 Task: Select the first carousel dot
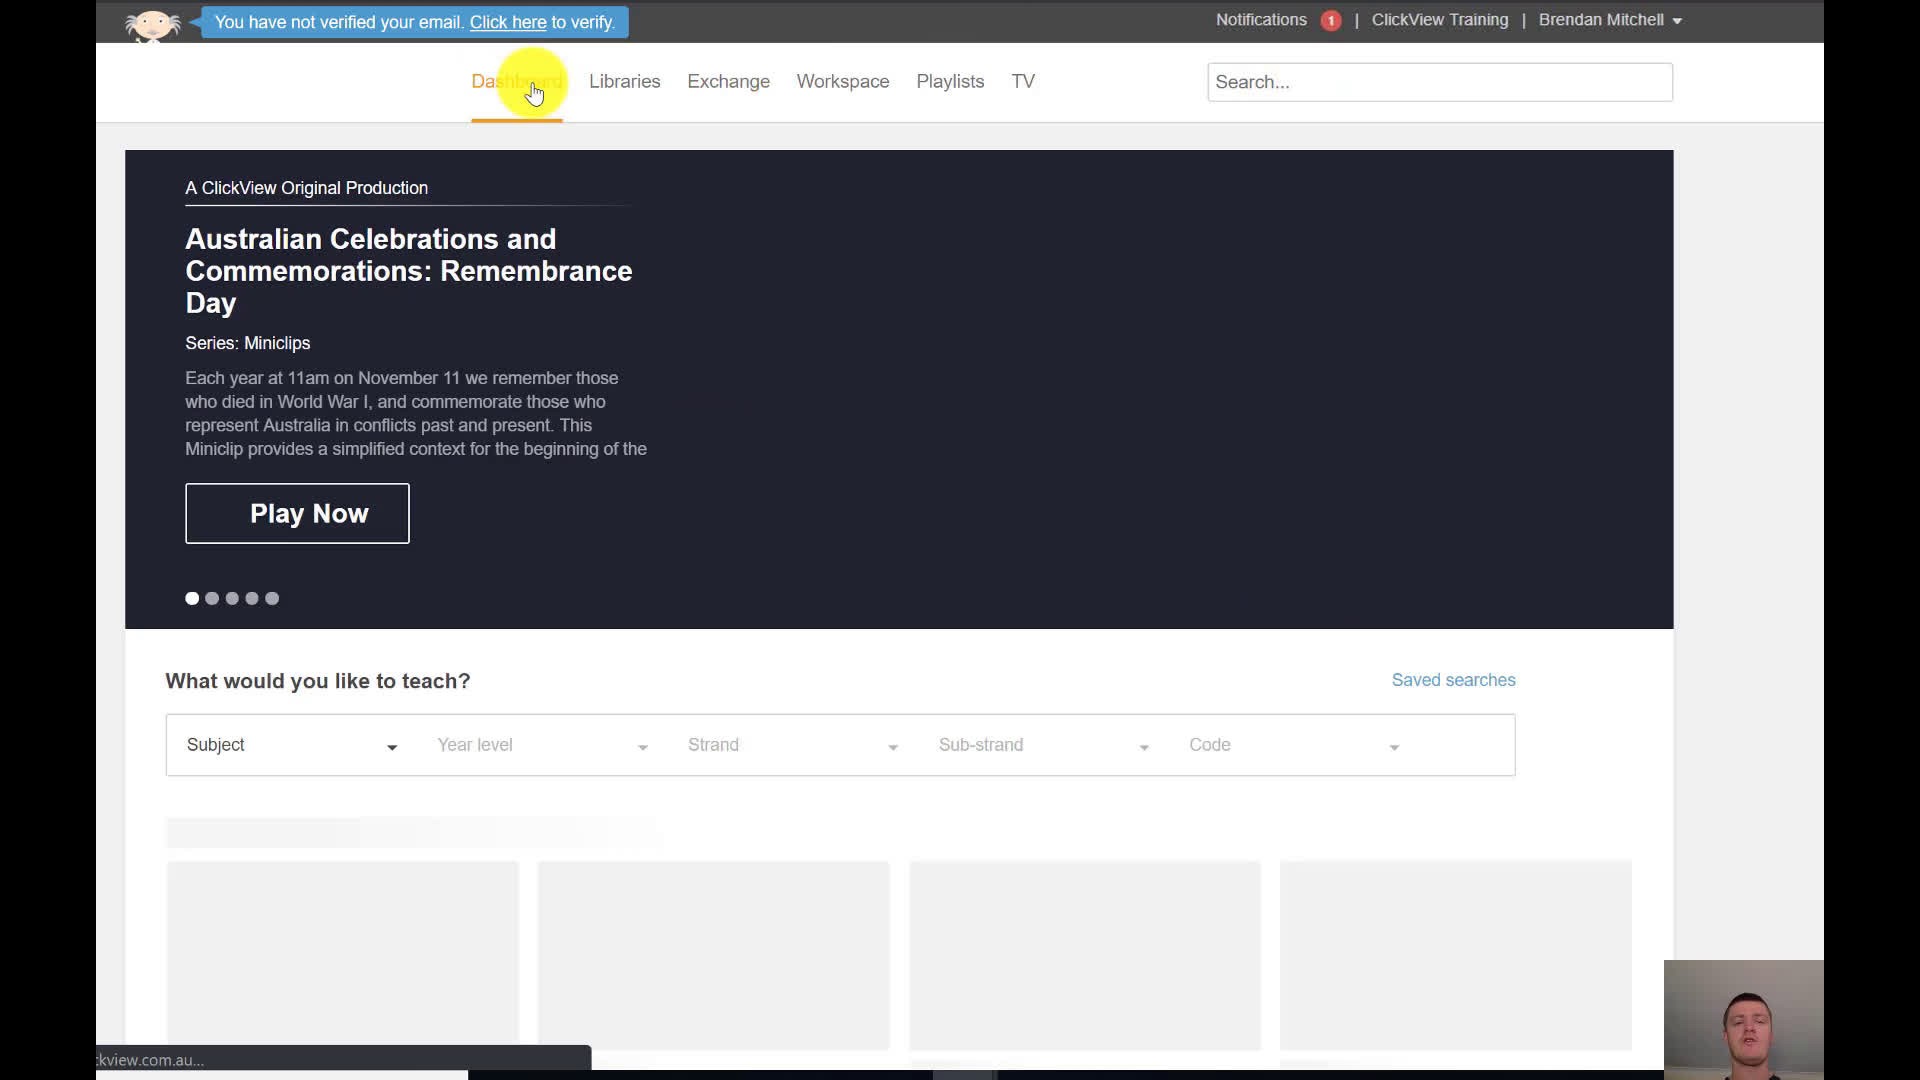point(192,598)
